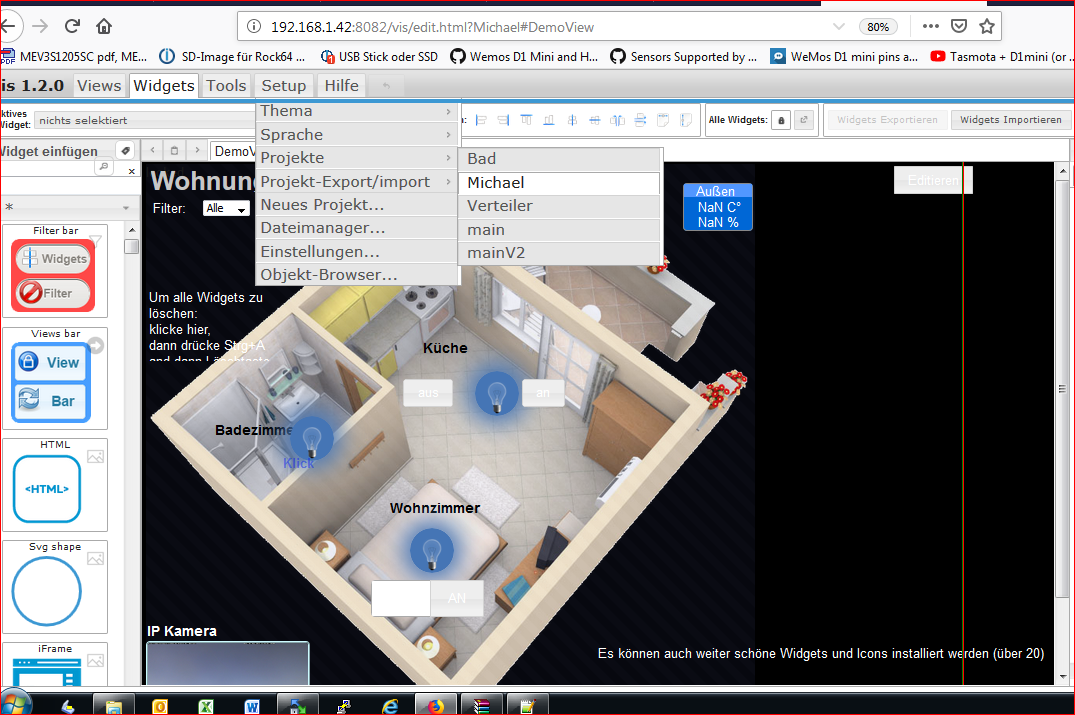The height and width of the screenshot is (715, 1075).
Task: Align widgets top icon
Action: 527,120
